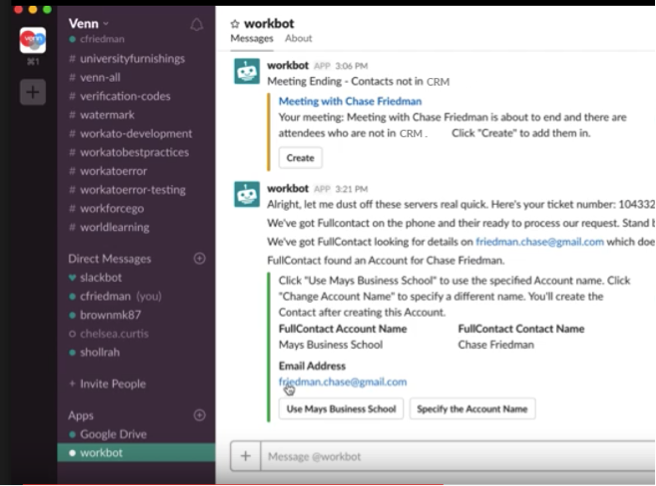Browse apps with Apps plus icon
The image size is (656, 486).
coord(200,415)
